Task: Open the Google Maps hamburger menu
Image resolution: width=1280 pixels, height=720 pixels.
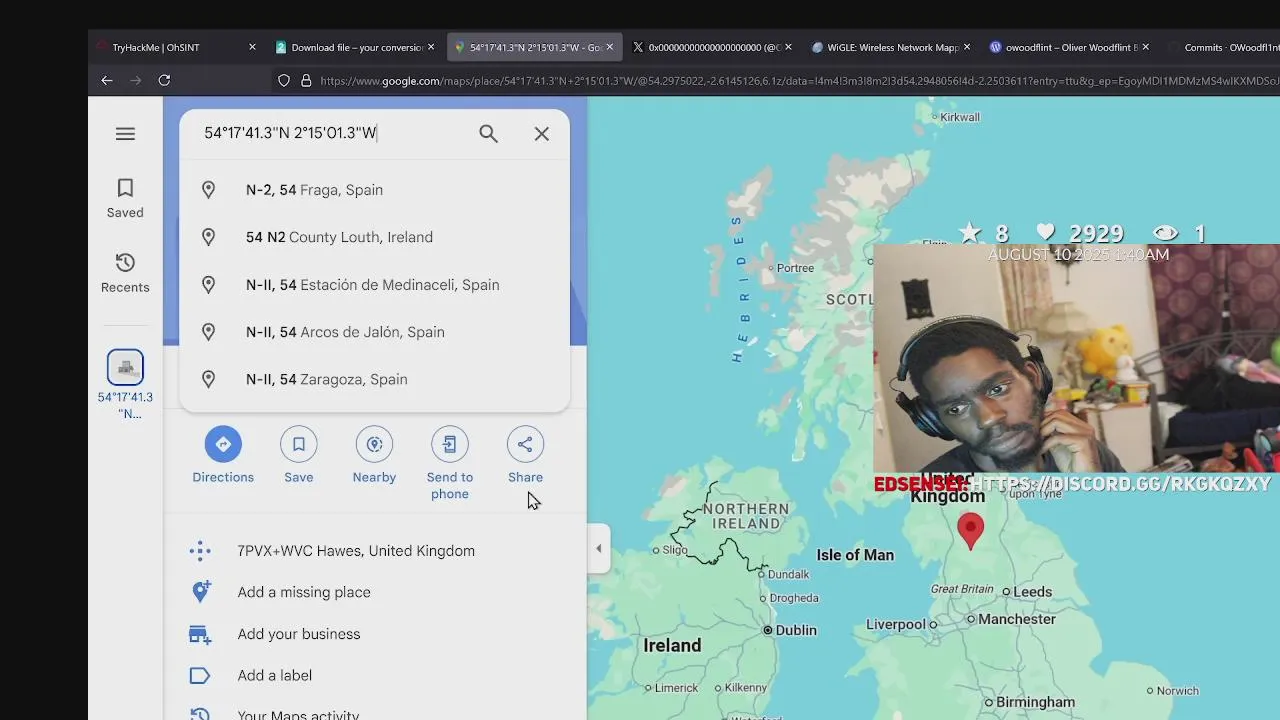Action: [125, 134]
